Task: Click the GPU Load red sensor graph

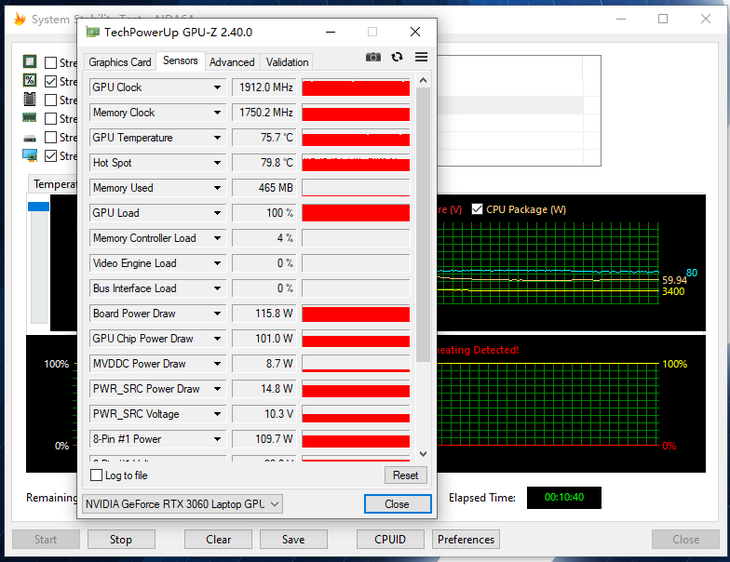Action: [356, 213]
